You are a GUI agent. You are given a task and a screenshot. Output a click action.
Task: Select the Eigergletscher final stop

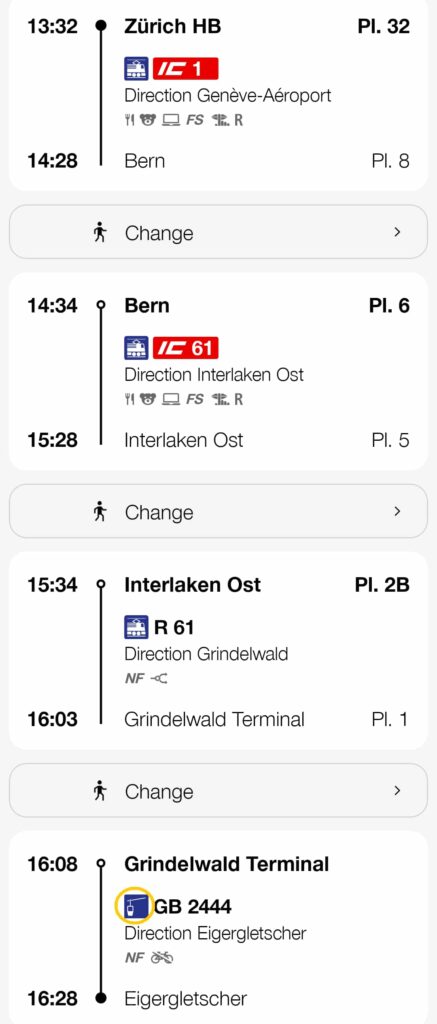[186, 999]
